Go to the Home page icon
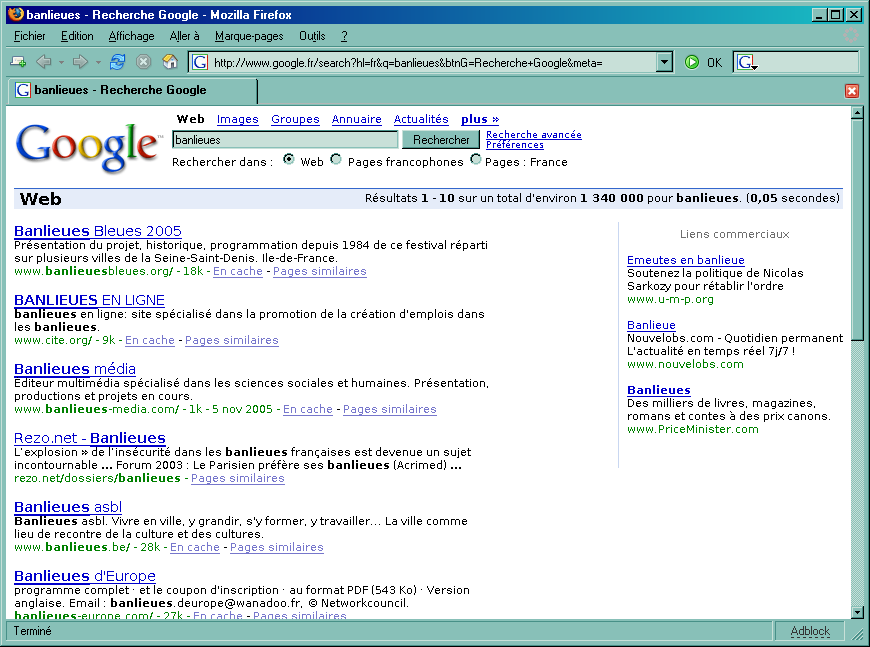Viewport: 870px width, 647px height. [x=170, y=62]
